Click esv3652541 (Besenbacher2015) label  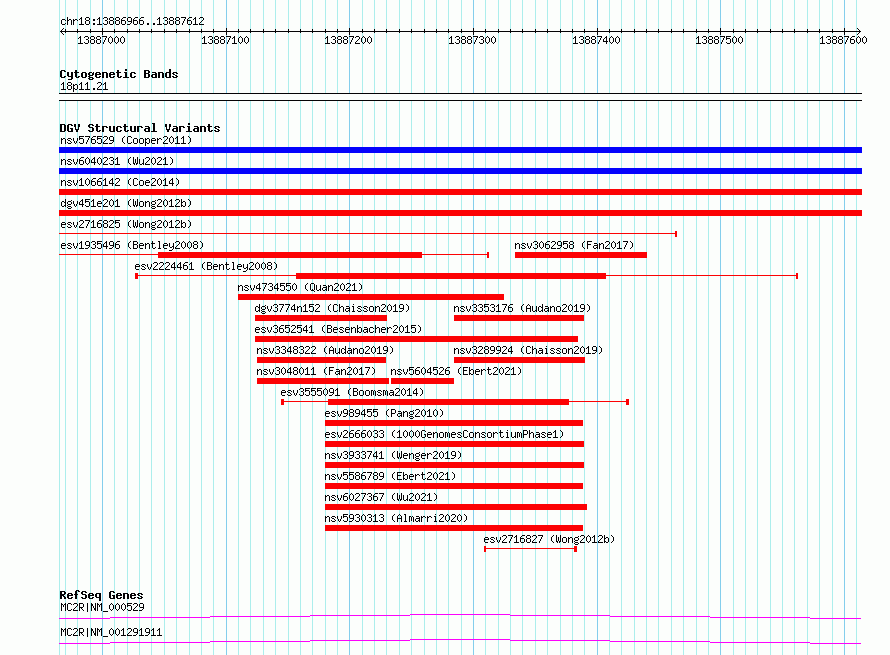338,329
